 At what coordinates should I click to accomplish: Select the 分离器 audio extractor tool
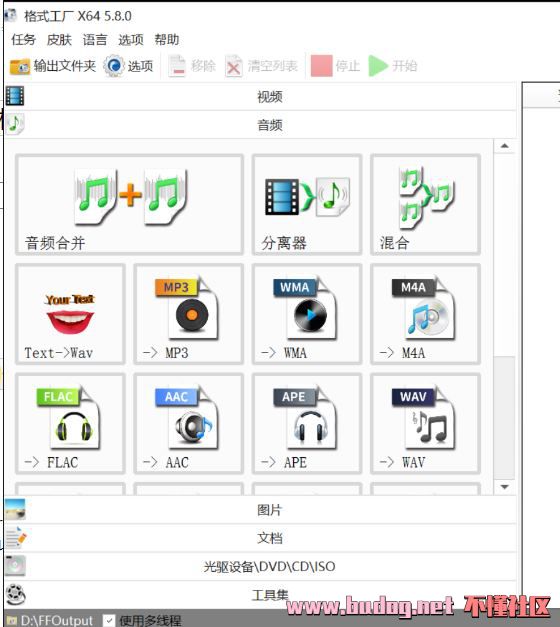click(307, 204)
